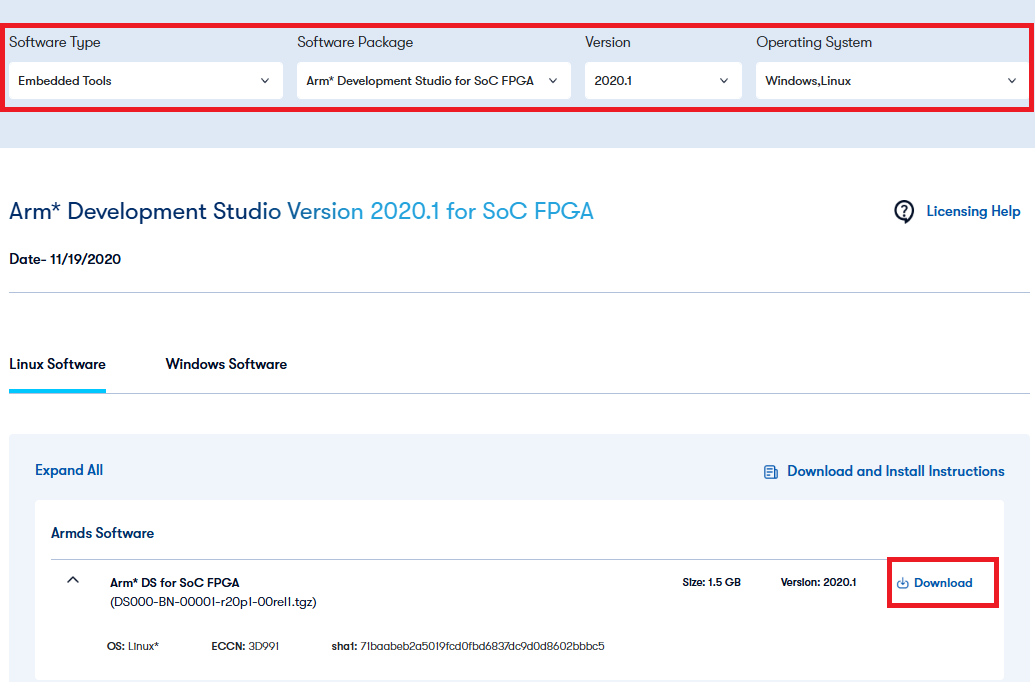This screenshot has height=682, width=1035.
Task: Click the chevron arrow in Version box
Action: pyautogui.click(x=724, y=81)
